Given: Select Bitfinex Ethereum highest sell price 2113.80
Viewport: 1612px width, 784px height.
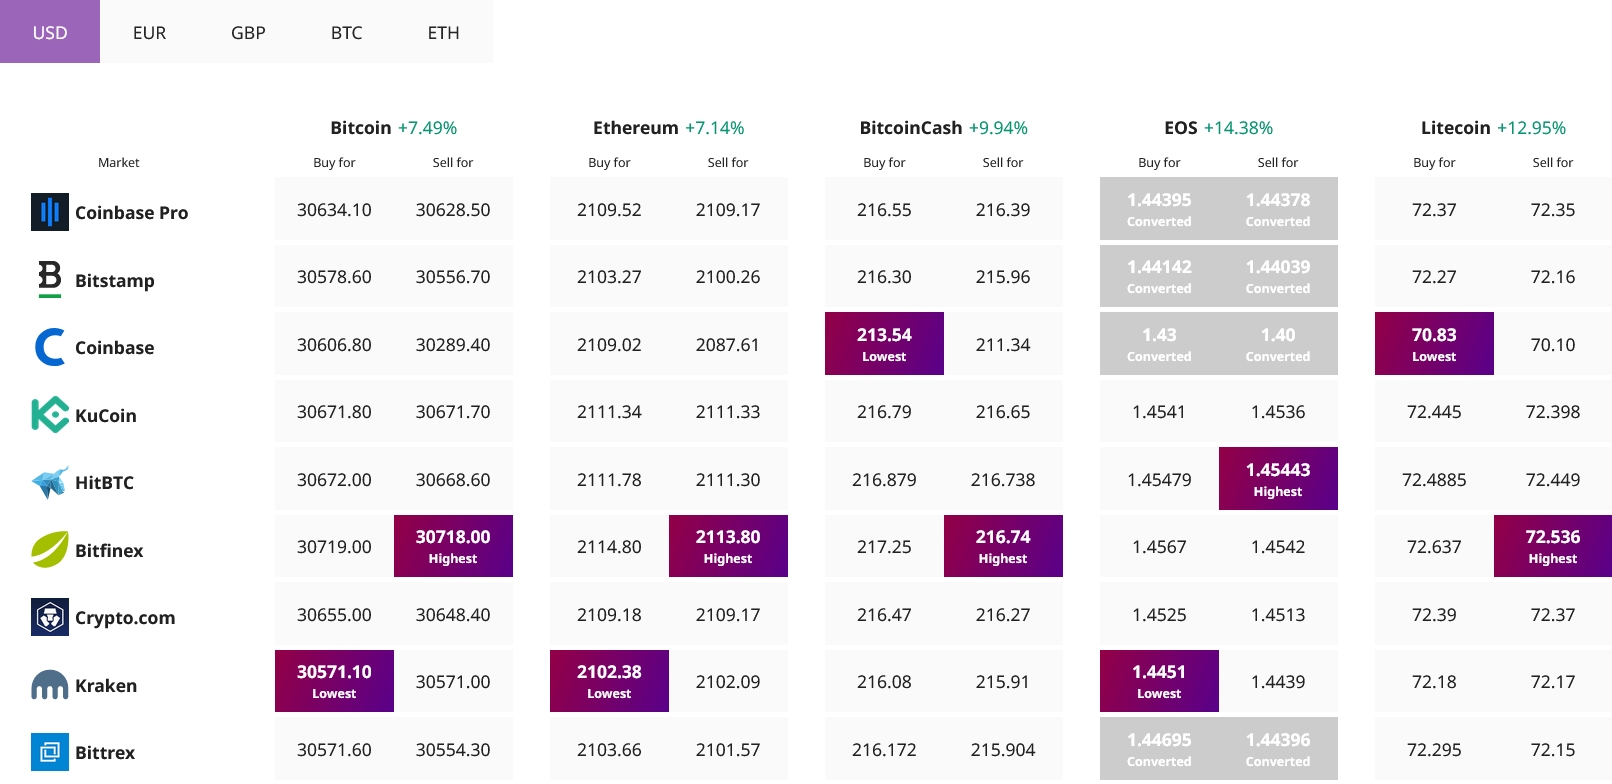Looking at the screenshot, I should click(728, 546).
